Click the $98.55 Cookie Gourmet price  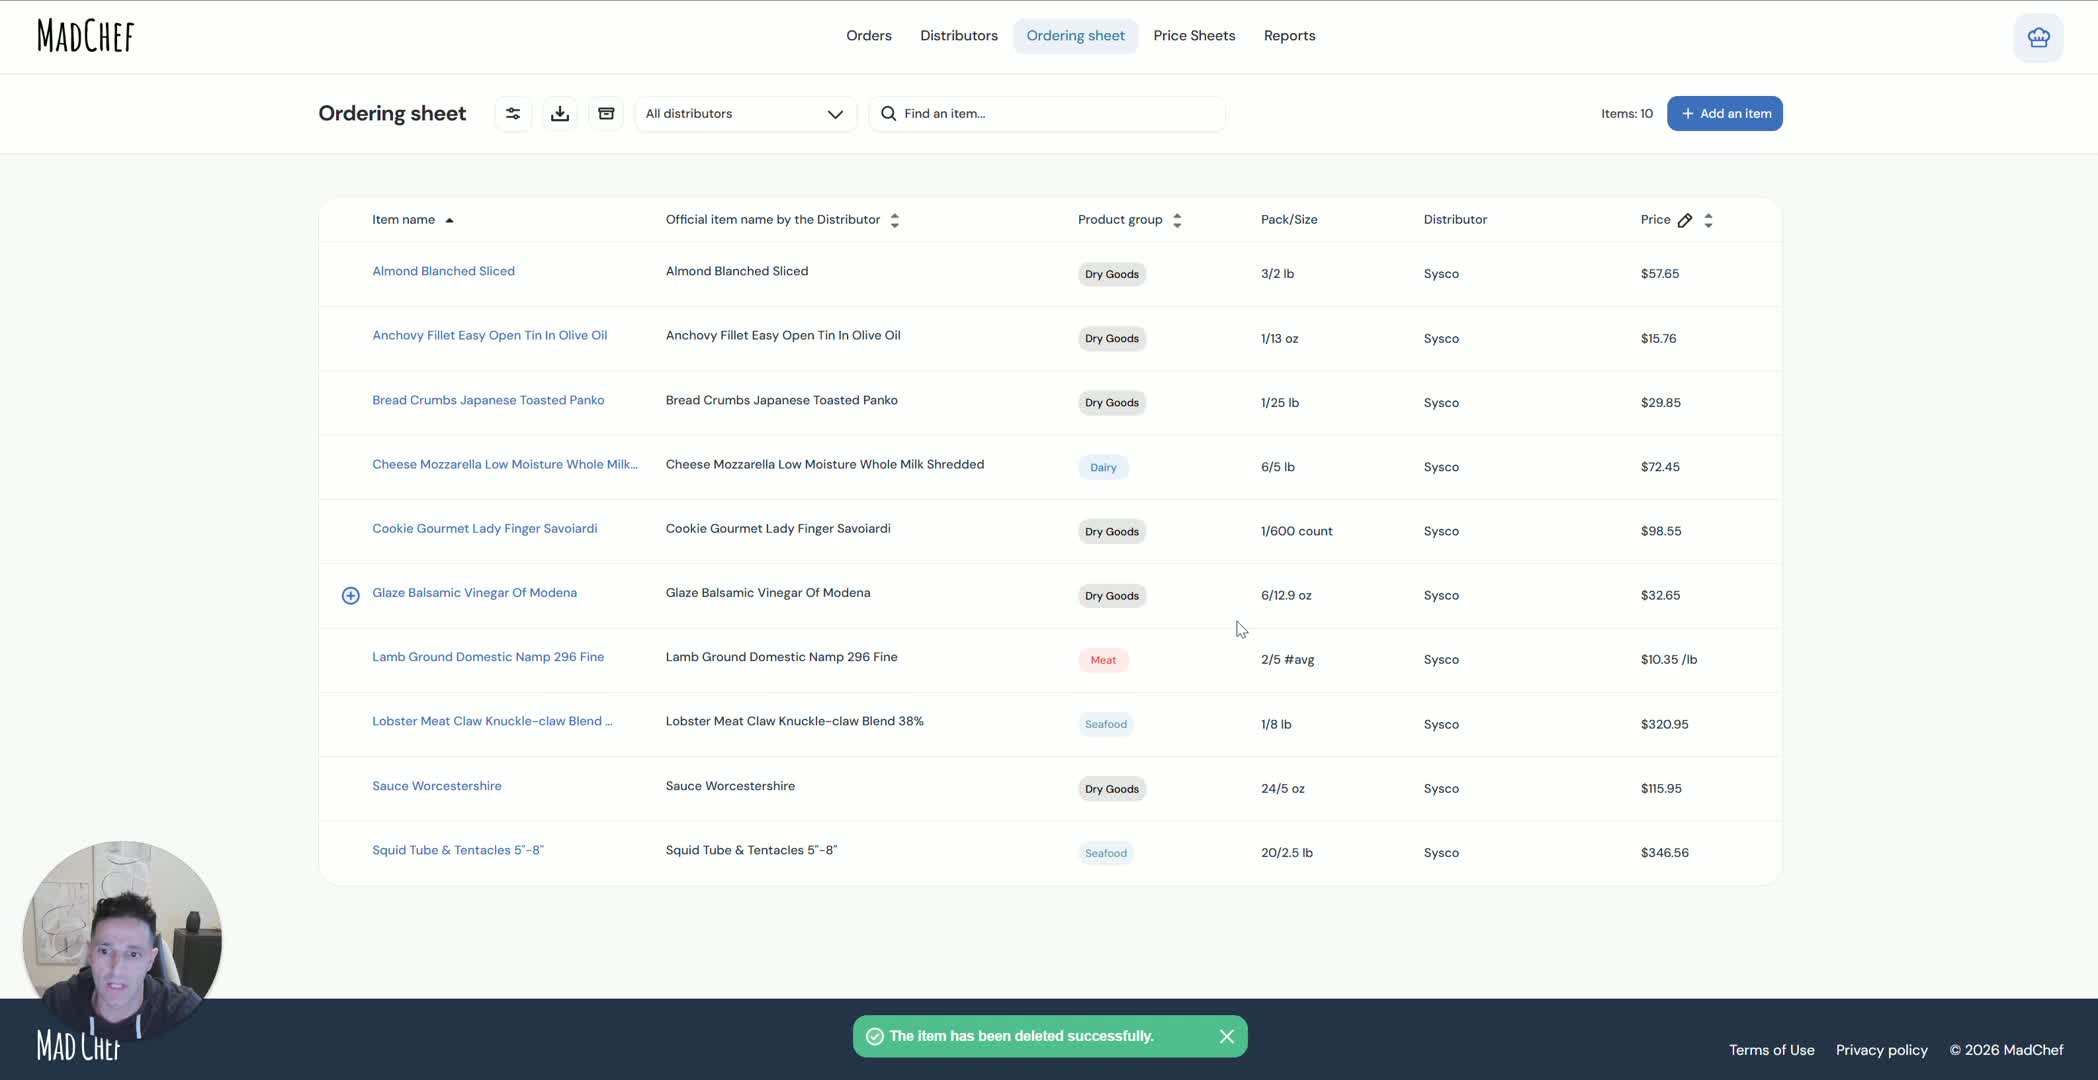point(1661,532)
